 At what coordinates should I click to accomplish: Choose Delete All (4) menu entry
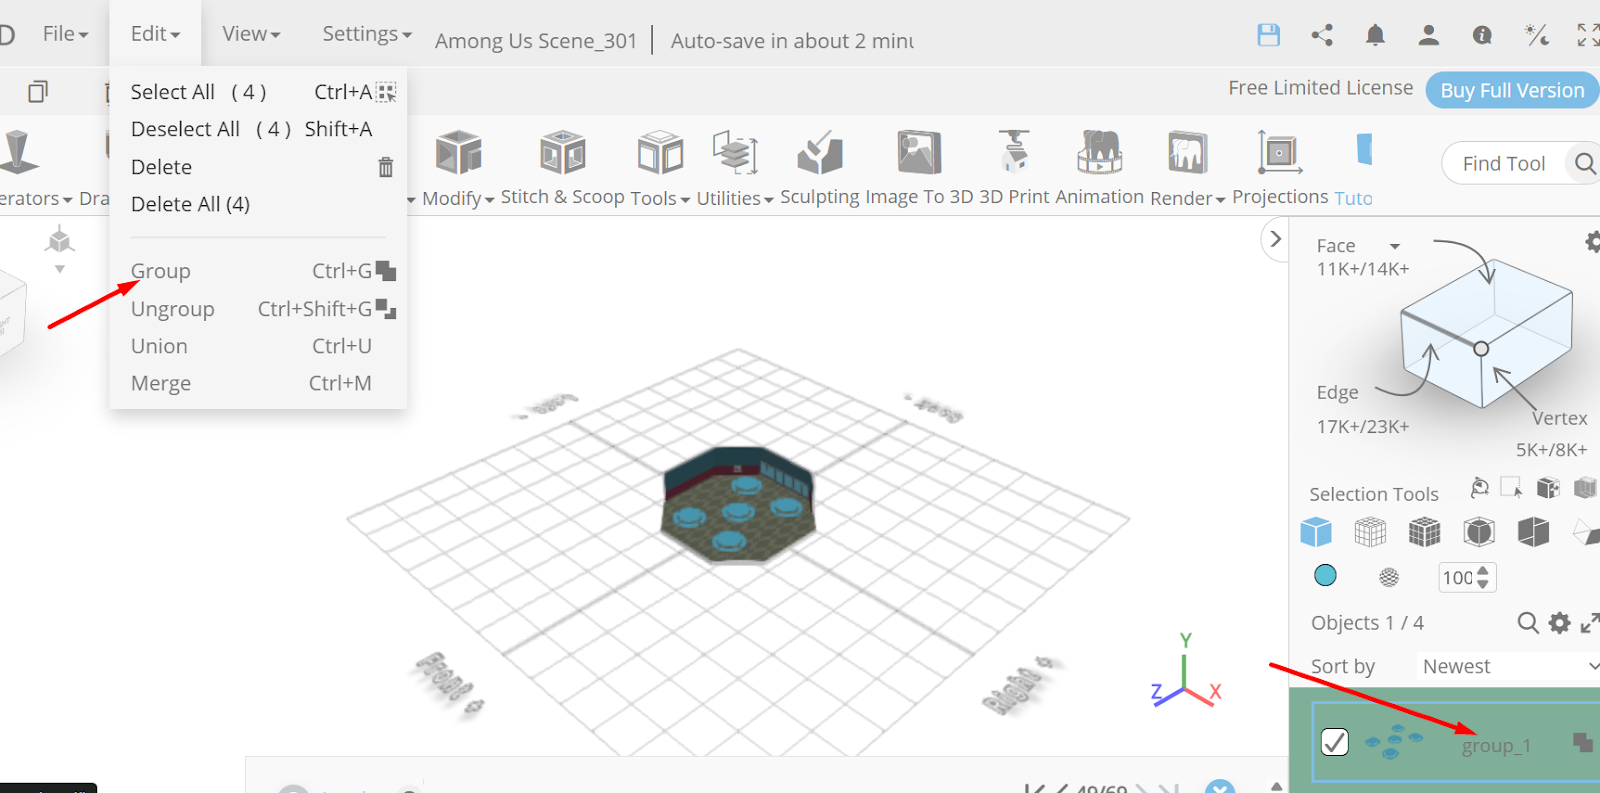pos(258,204)
